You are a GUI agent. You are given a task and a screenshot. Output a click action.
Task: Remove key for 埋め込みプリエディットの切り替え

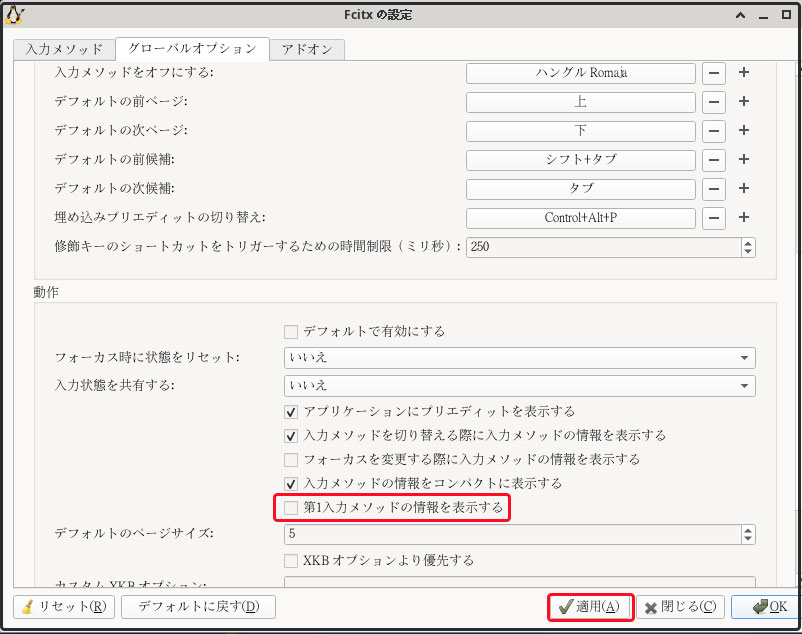click(x=714, y=218)
